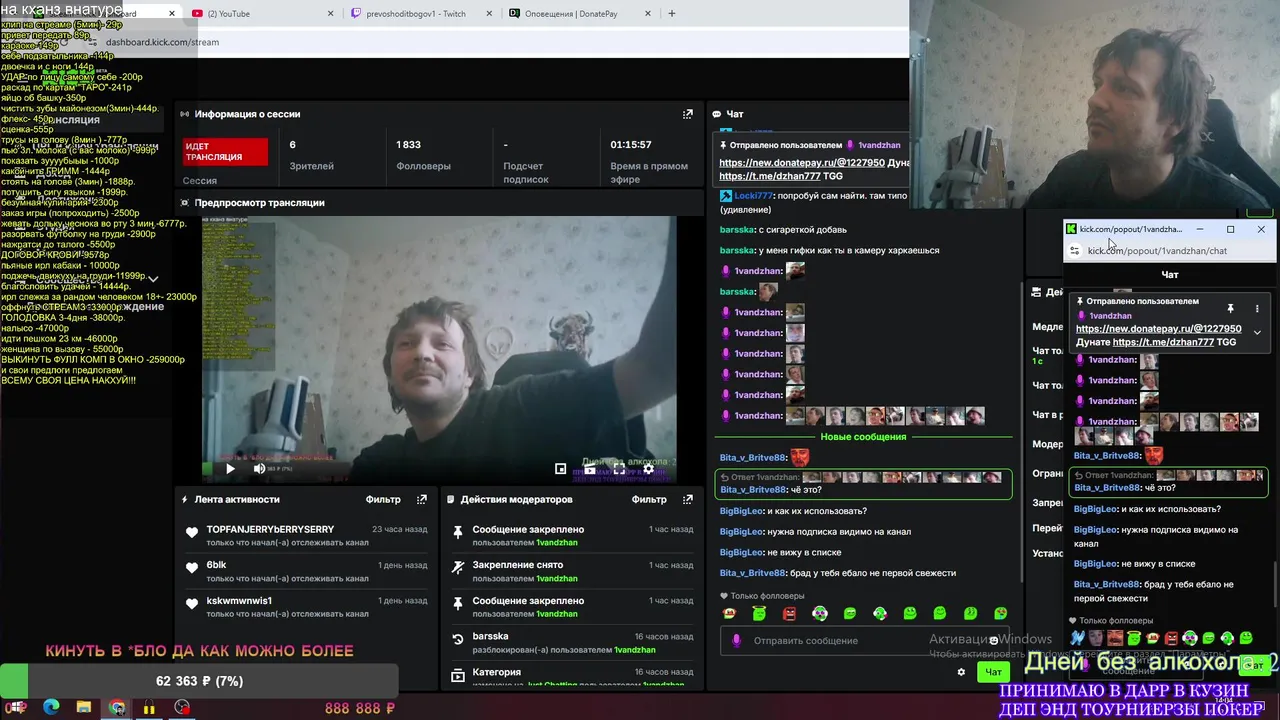Click Locki777 username in dashboard chat
The image size is (1280, 720).
[753, 196]
